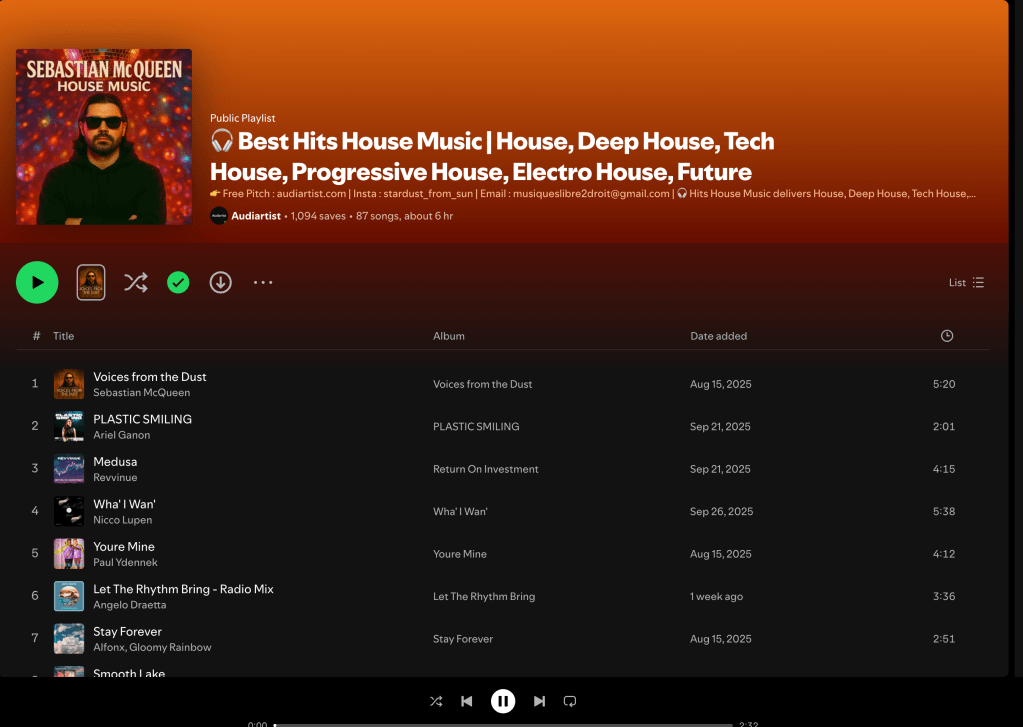Skip to previous track in player bar
The image size is (1023, 727).
[x=466, y=702]
